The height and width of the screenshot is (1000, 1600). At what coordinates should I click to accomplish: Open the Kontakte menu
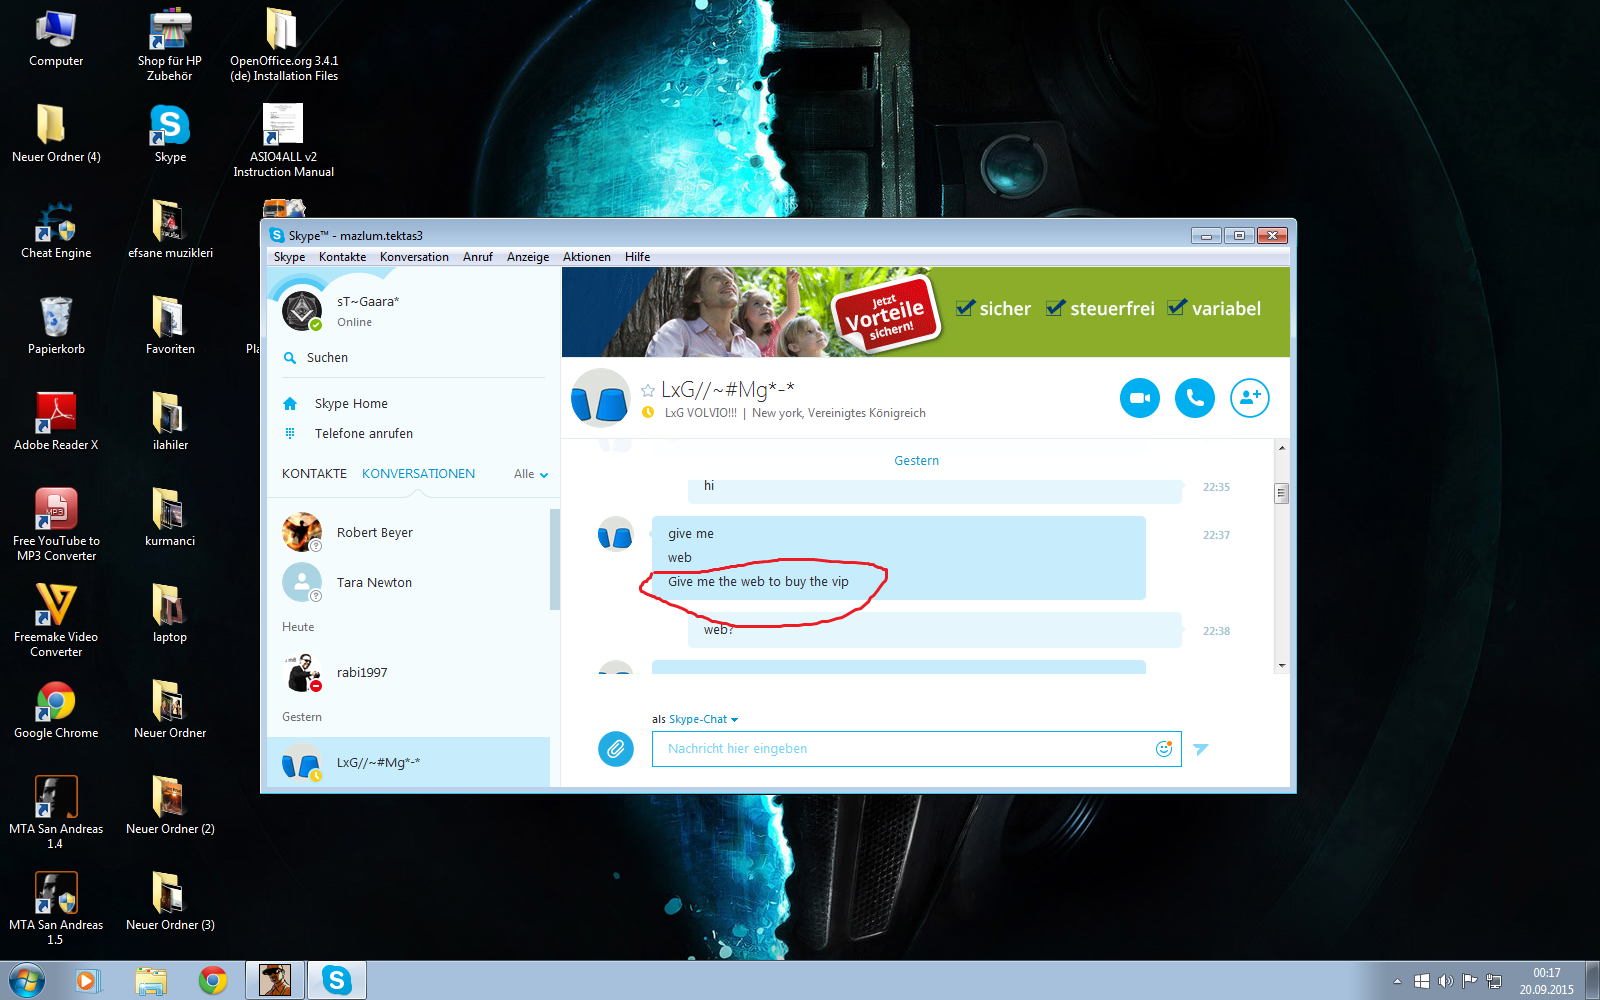(x=342, y=257)
